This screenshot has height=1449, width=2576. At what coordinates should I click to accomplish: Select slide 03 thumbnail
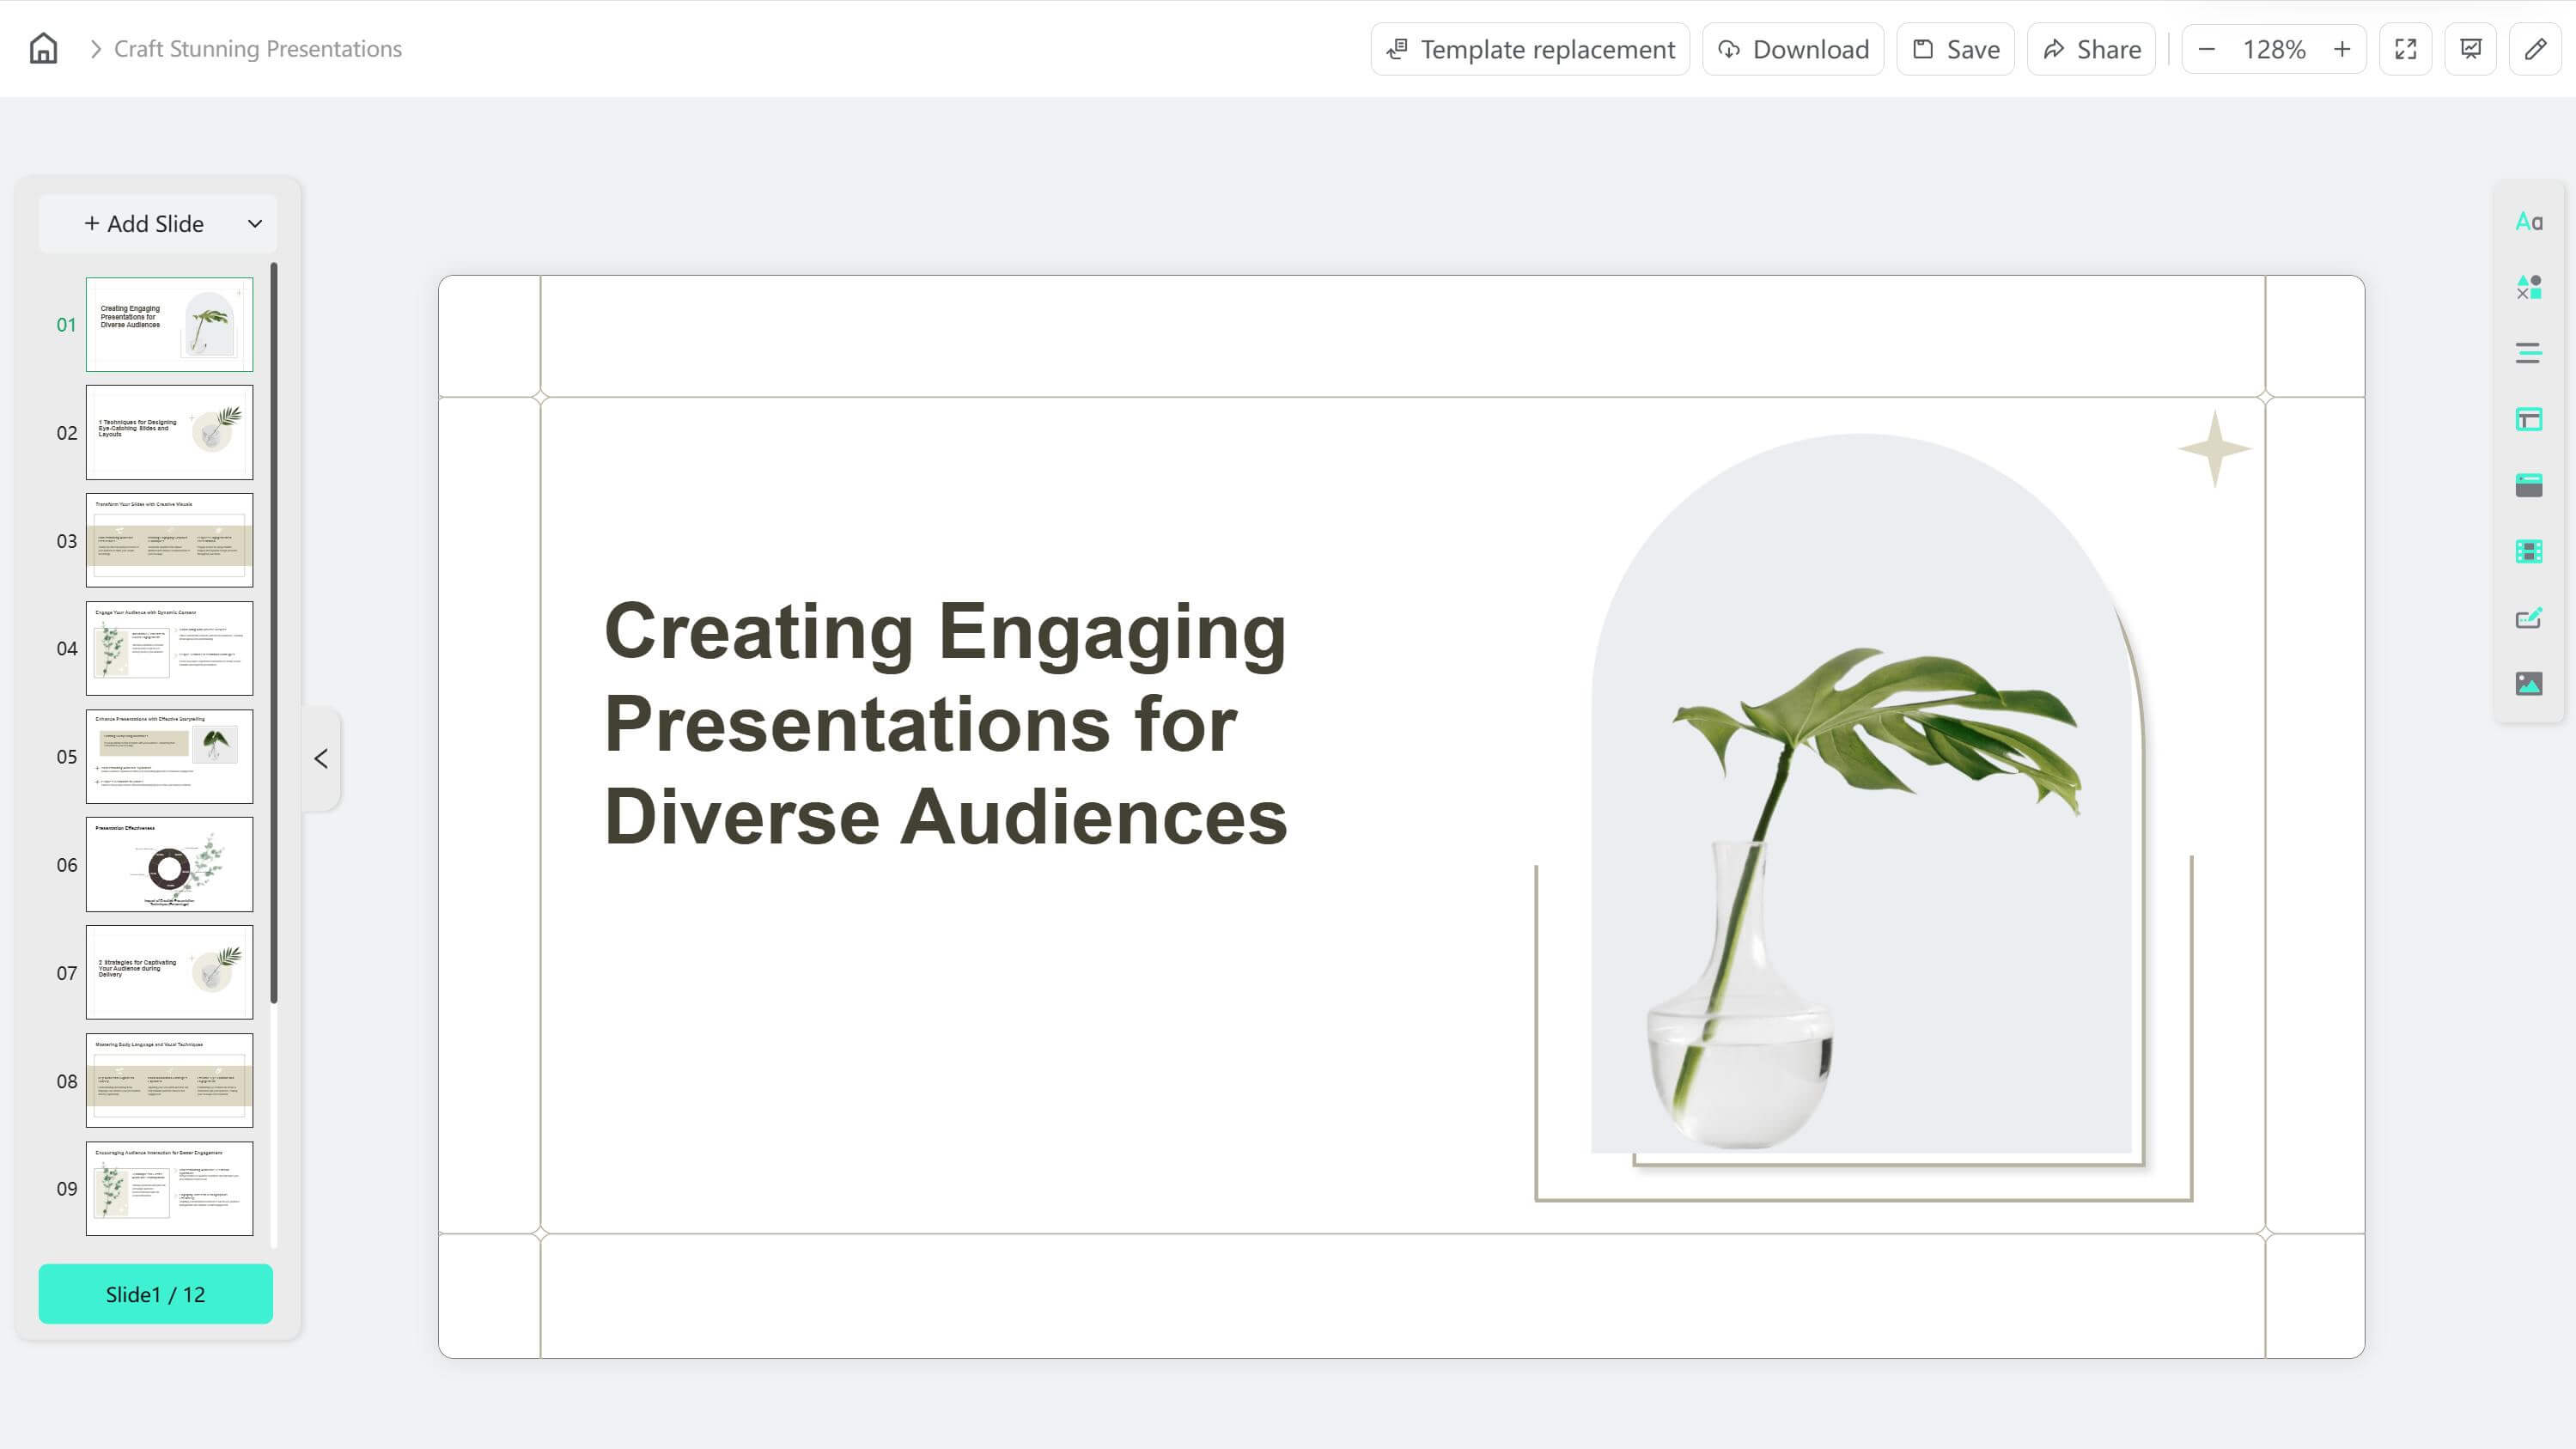(x=169, y=540)
